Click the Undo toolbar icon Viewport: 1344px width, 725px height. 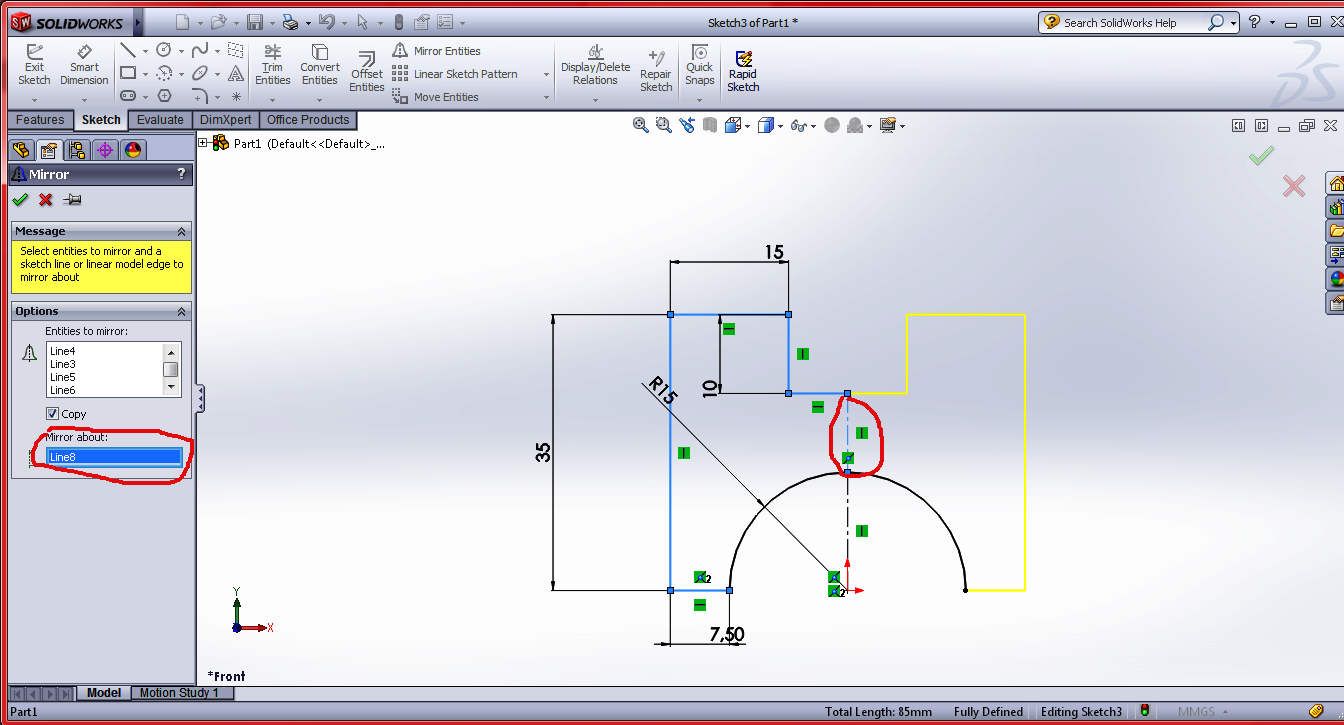coord(326,22)
